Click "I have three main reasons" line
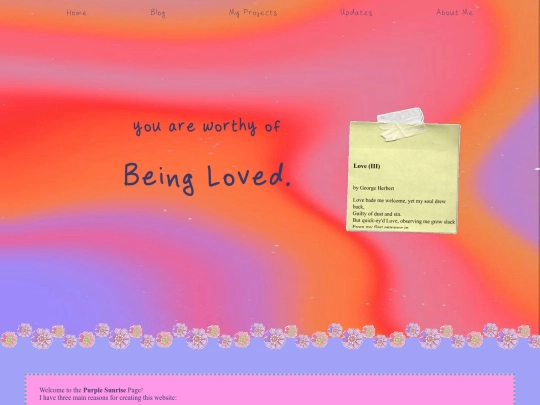Screen dimensions: 540x405 coord(108,398)
